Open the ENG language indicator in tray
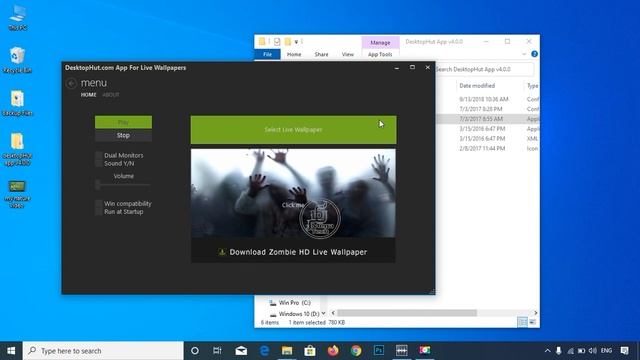Screen dimensions: 640x360 pyautogui.click(x=607, y=351)
